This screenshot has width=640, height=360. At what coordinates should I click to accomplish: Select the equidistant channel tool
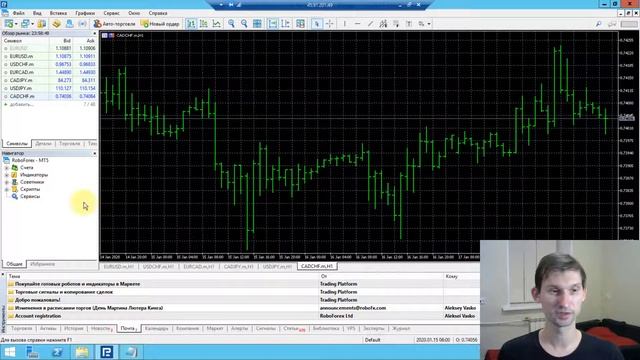[383, 24]
